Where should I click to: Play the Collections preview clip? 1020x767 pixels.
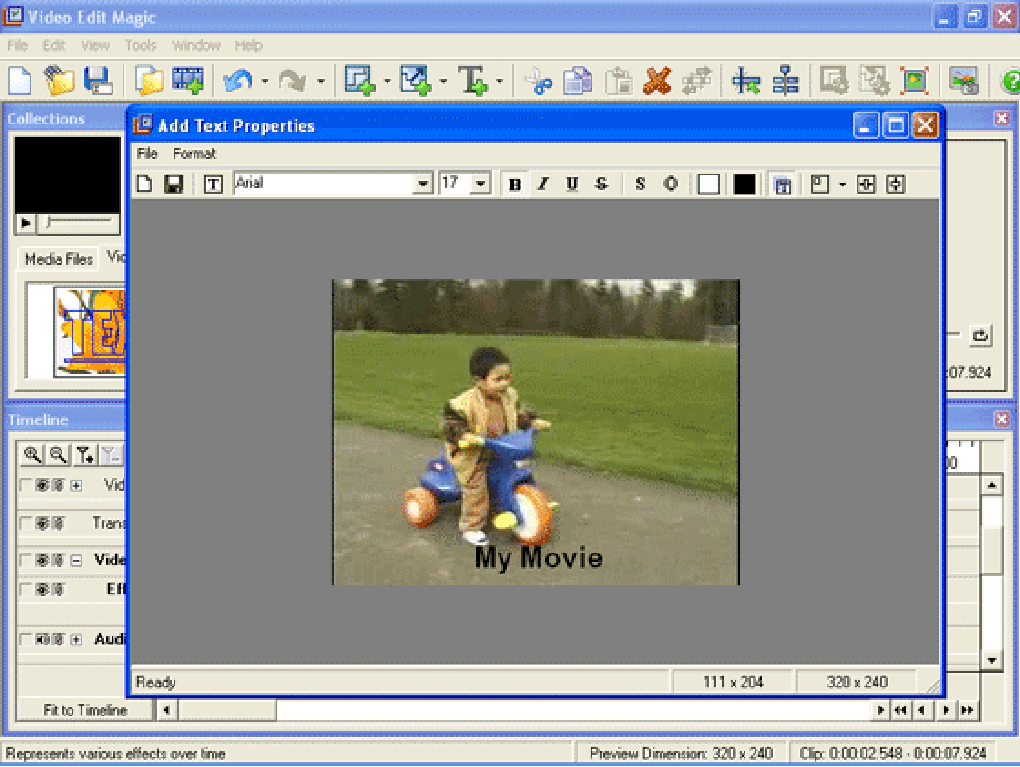click(25, 223)
